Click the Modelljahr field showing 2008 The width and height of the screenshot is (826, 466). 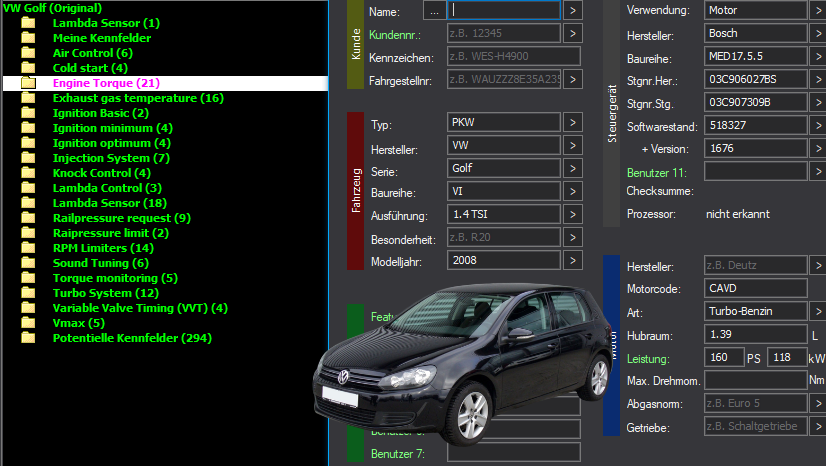[504, 260]
